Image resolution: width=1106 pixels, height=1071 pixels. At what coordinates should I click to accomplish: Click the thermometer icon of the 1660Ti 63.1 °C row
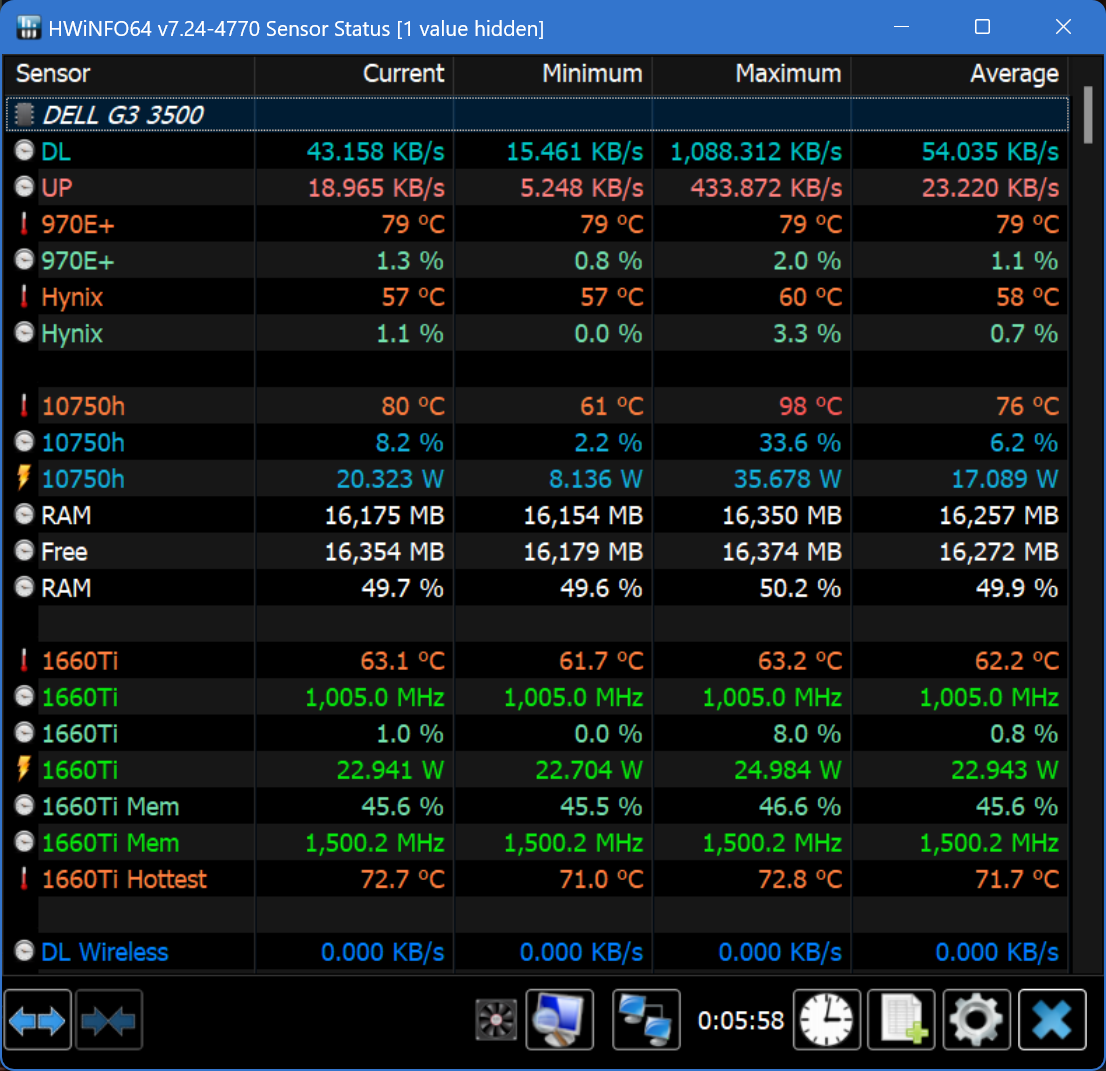tap(24, 660)
